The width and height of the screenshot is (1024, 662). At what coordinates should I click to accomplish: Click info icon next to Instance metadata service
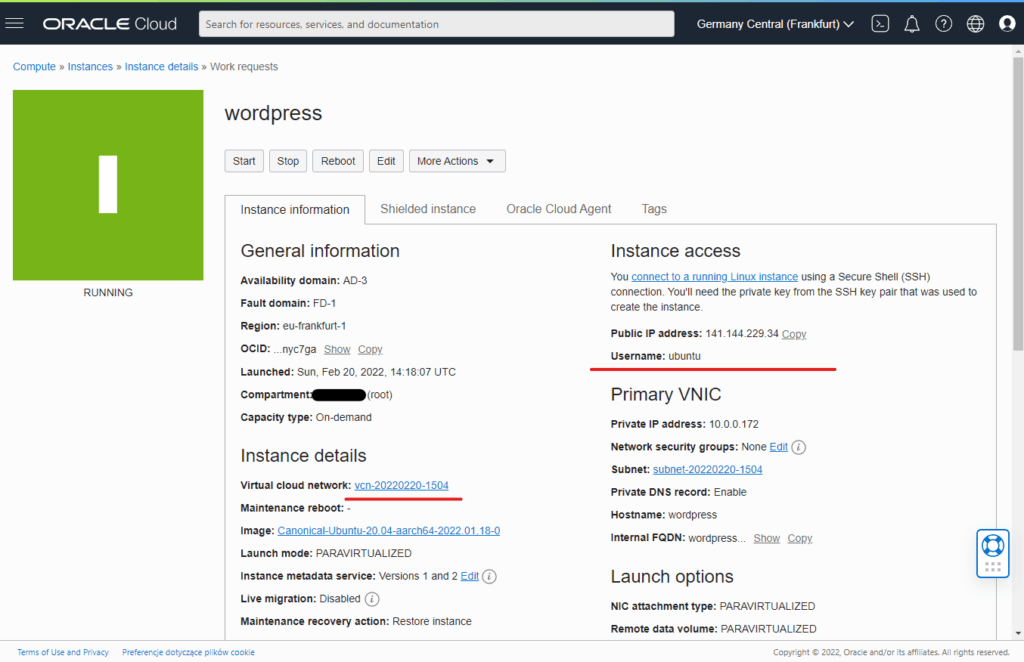click(x=489, y=576)
